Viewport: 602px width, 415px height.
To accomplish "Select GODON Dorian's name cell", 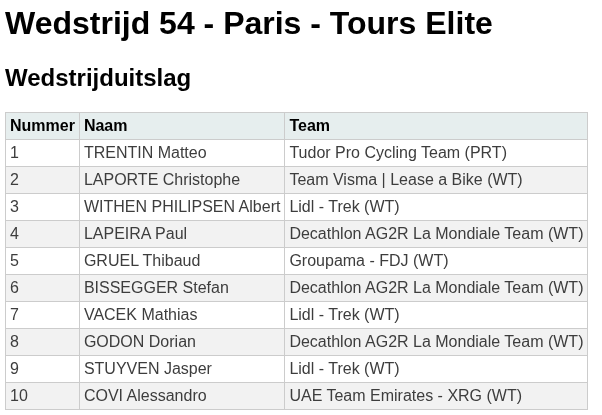I will [x=139, y=341].
